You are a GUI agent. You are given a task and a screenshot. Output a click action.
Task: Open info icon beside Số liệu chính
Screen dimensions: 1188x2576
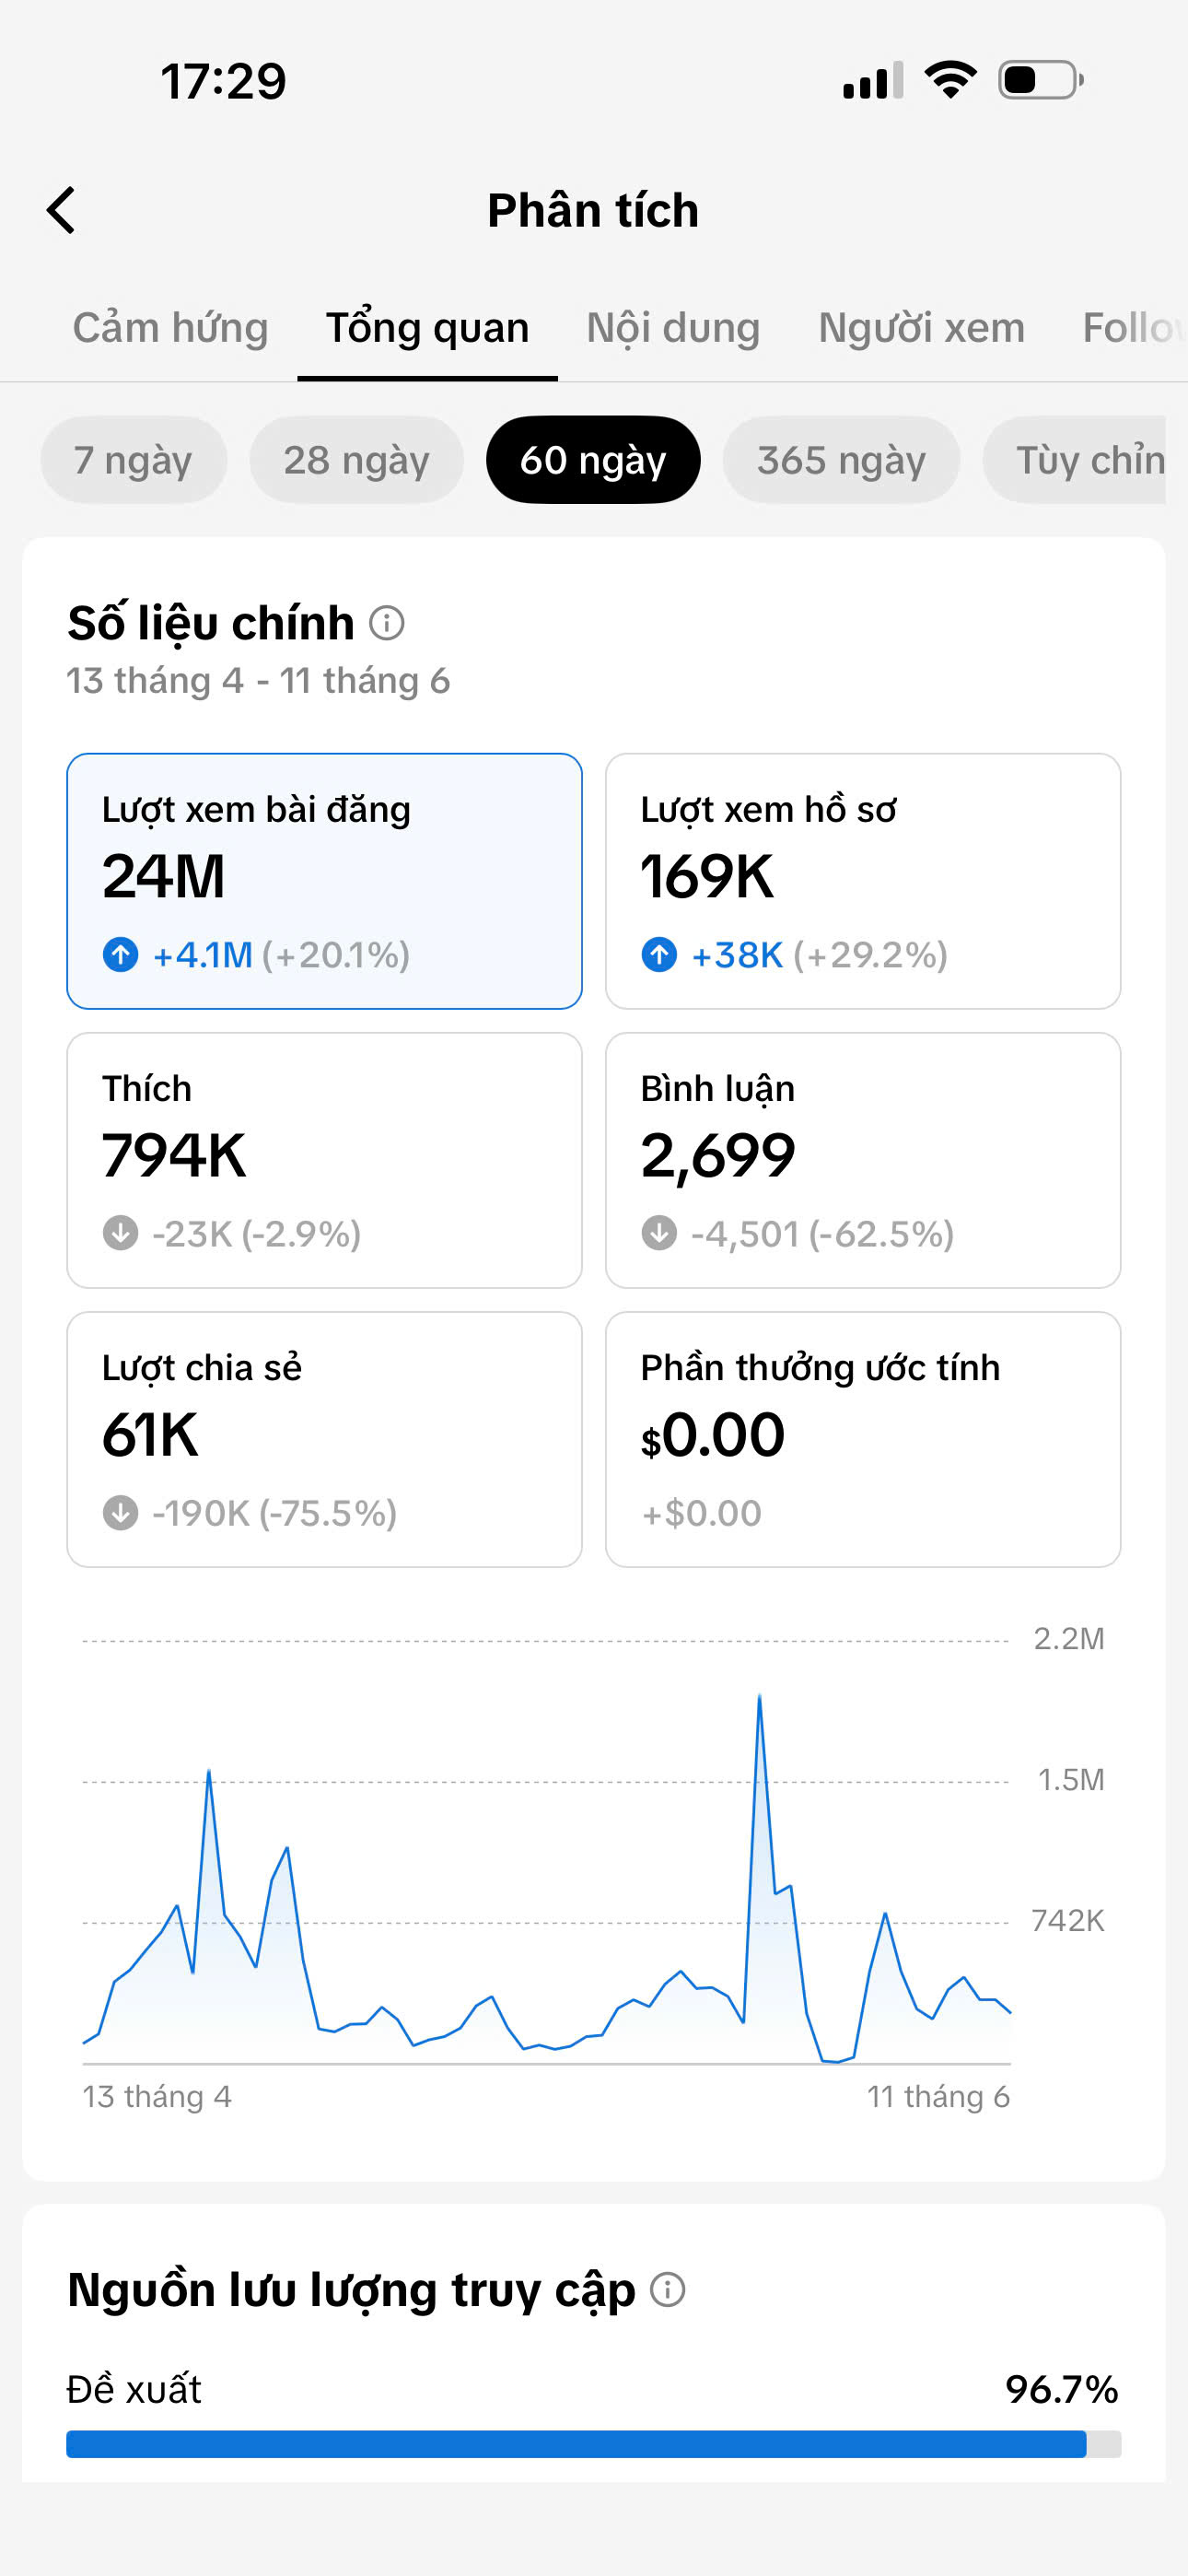click(x=387, y=623)
